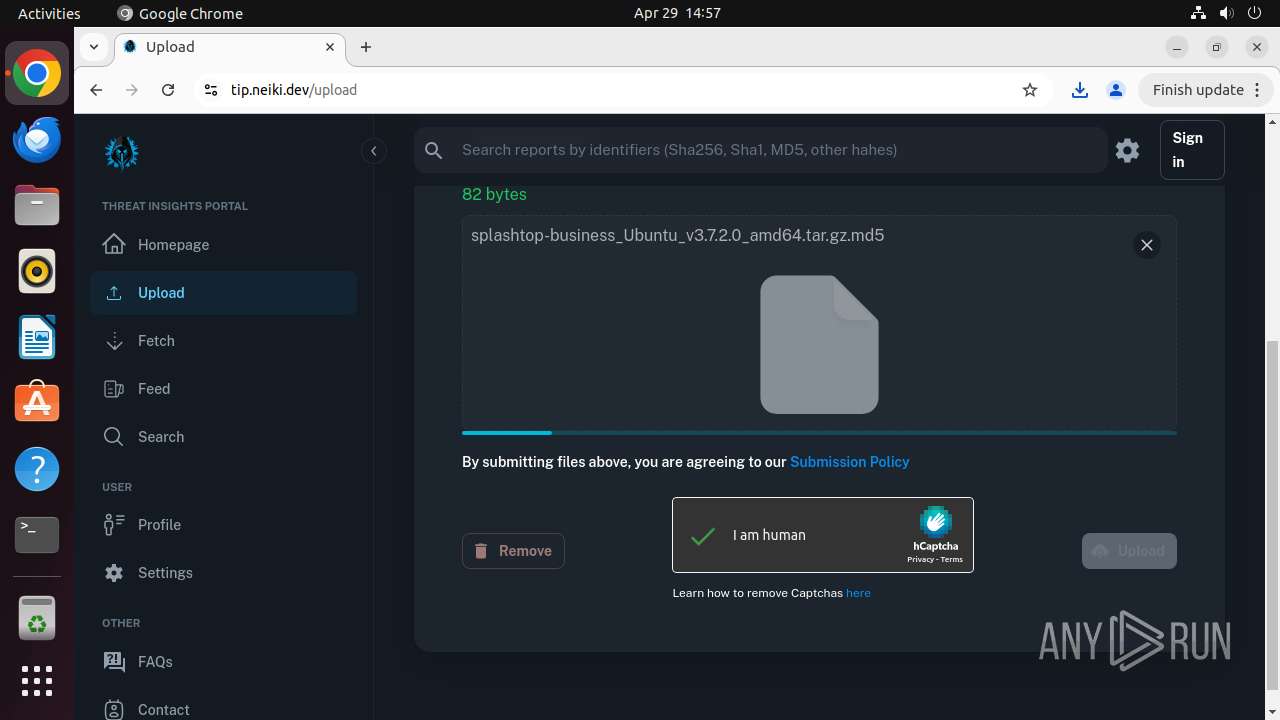1280x720 pixels.
Task: Open Google Chrome from the dock
Action: point(37,74)
